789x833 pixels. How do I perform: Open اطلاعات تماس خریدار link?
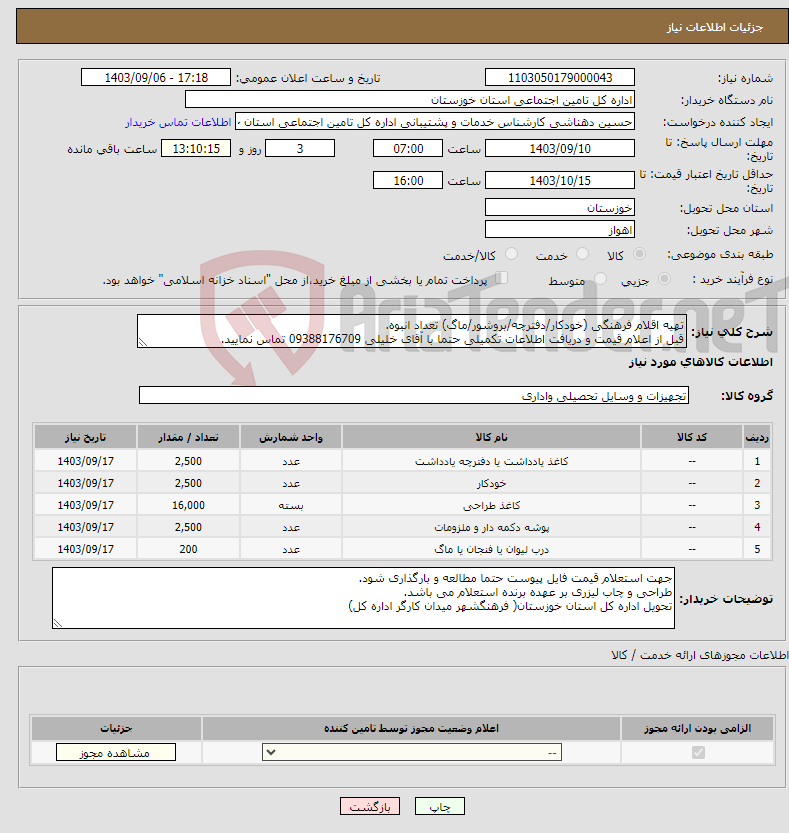point(178,122)
